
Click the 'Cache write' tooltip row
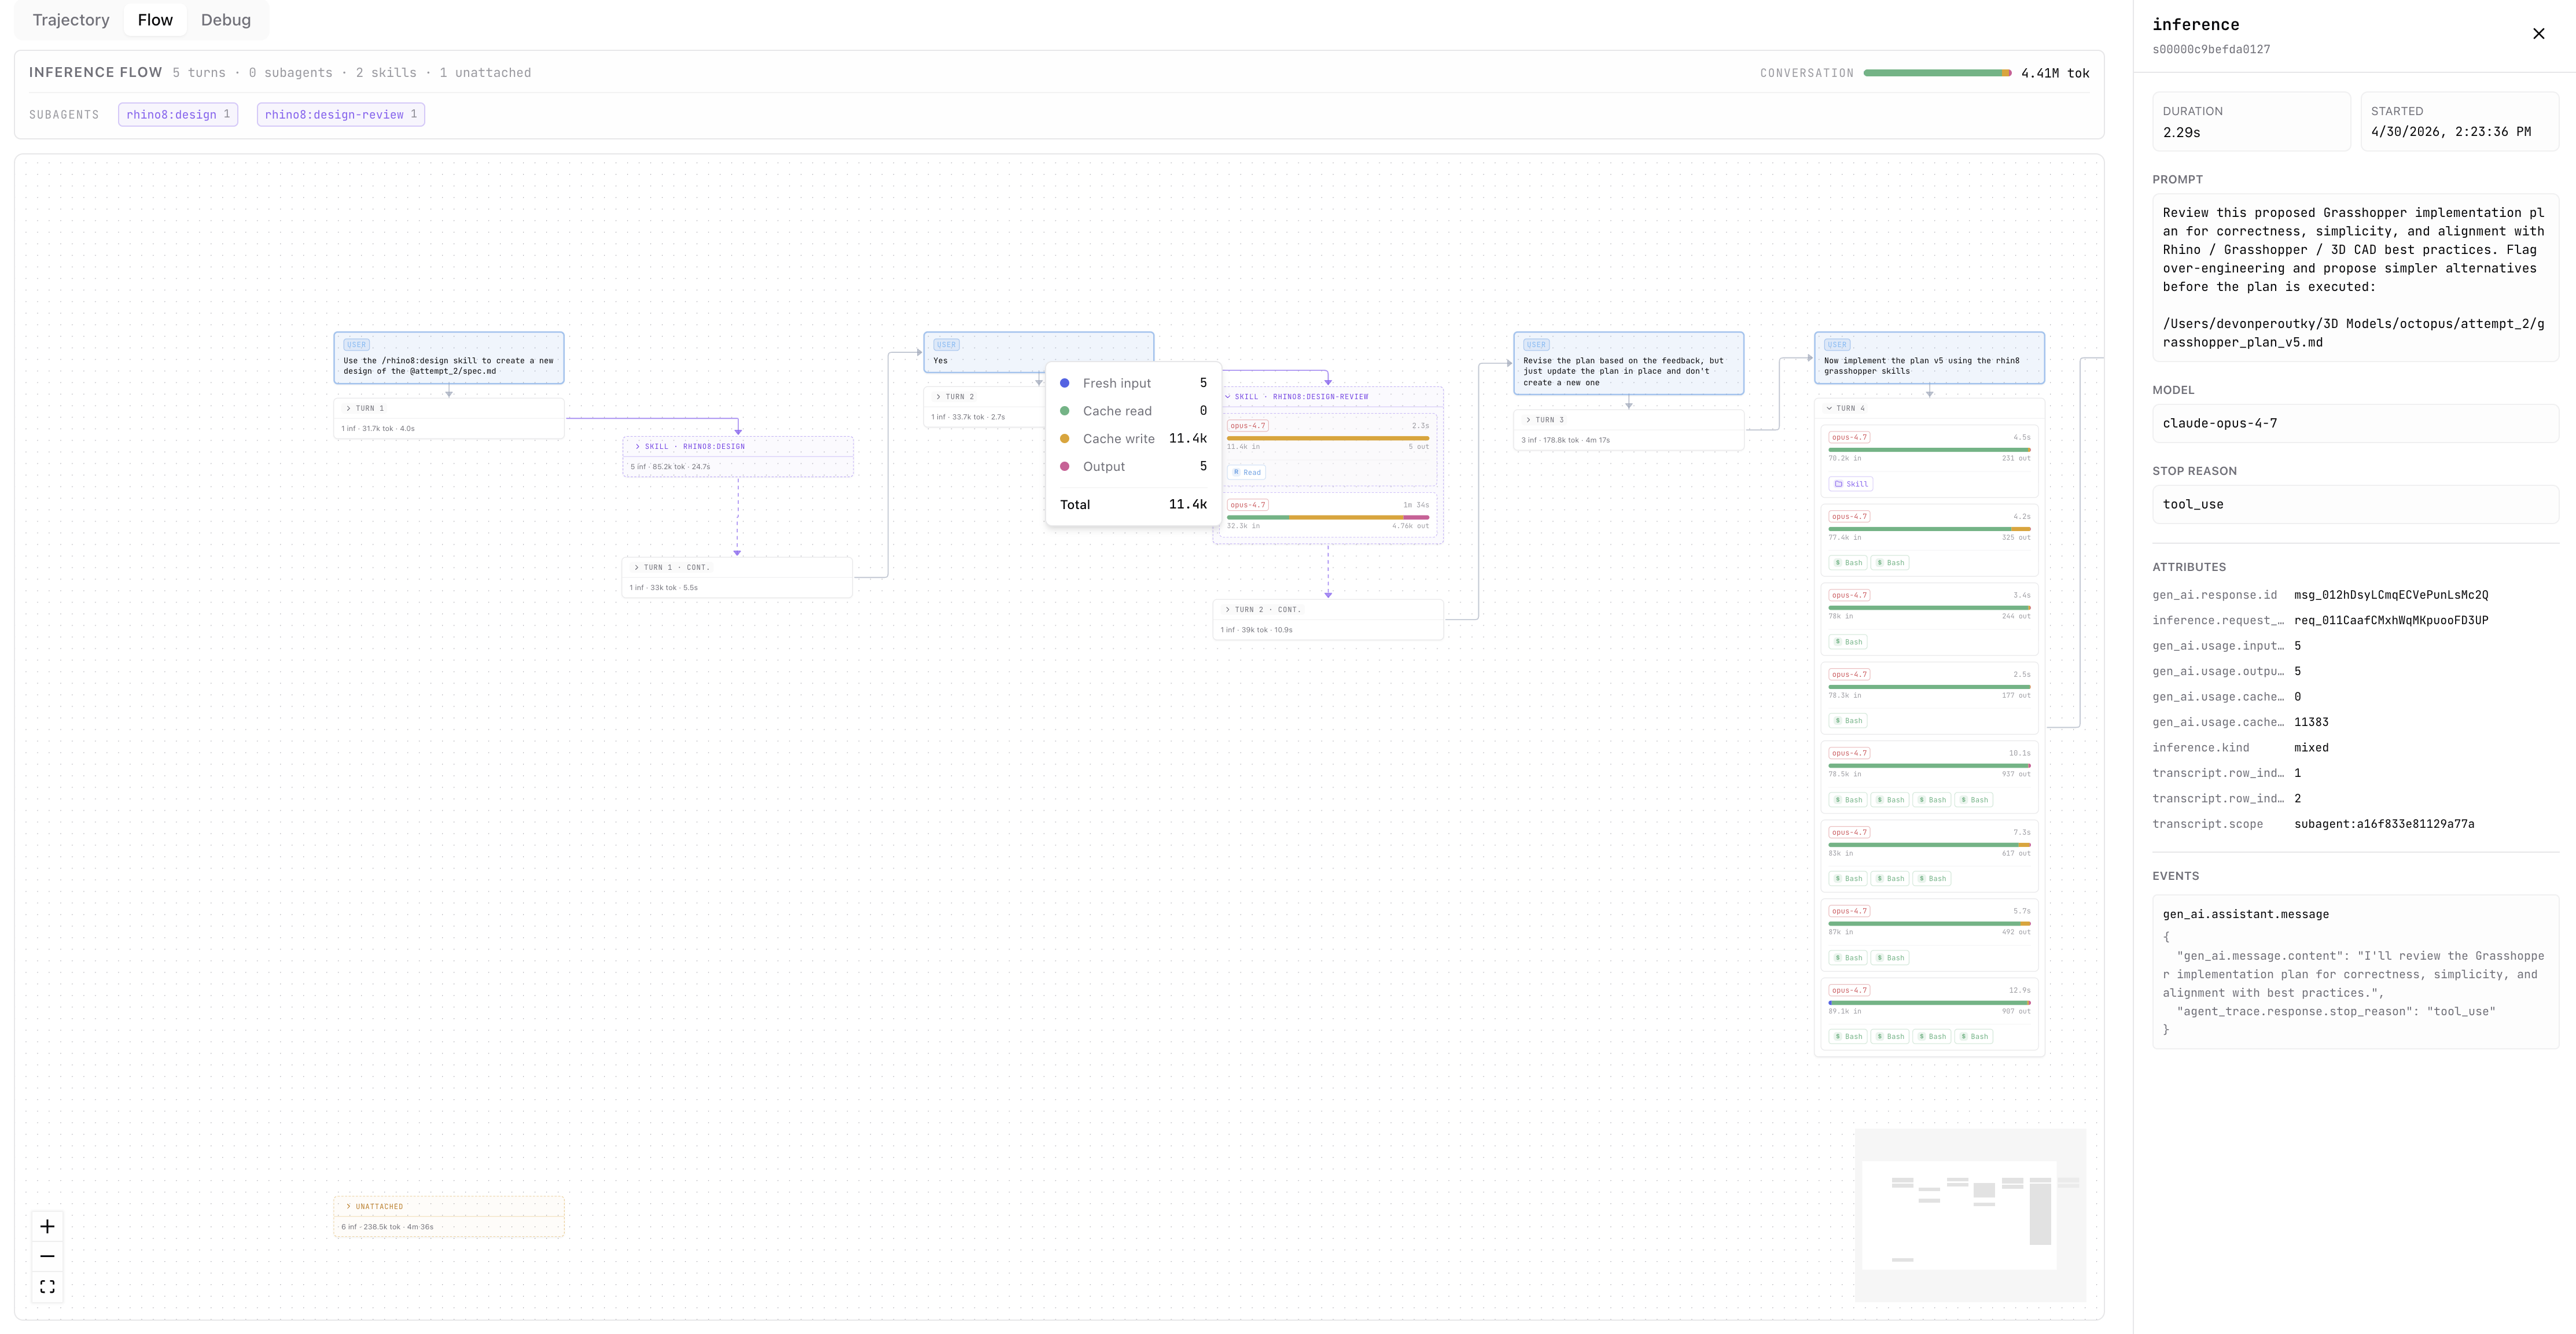coord(1133,439)
